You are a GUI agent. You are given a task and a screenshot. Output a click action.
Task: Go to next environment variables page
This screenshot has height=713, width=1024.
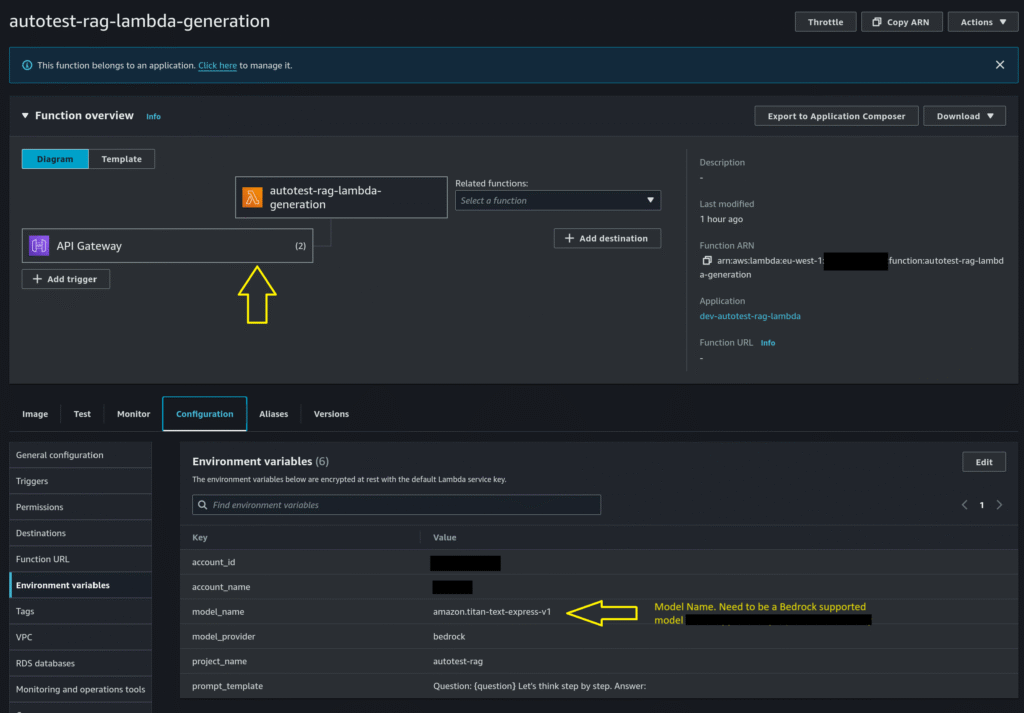pyautogui.click(x=999, y=505)
